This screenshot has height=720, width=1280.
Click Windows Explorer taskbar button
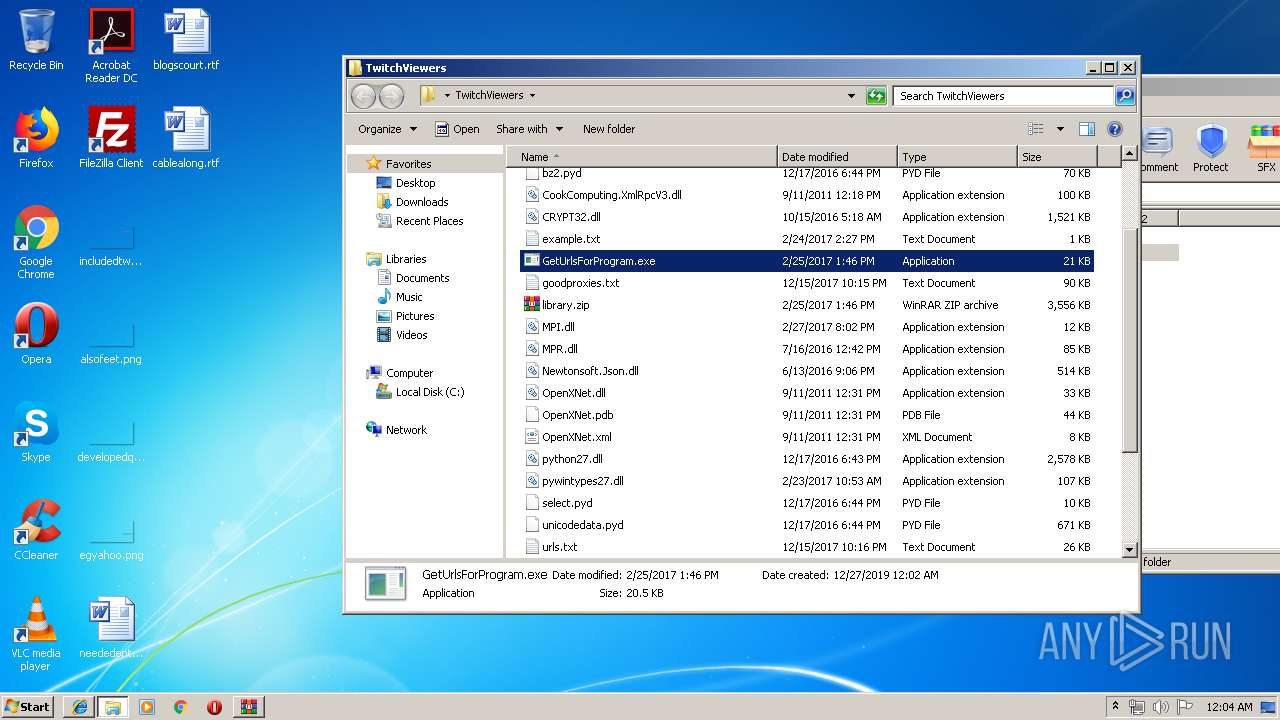coord(113,707)
